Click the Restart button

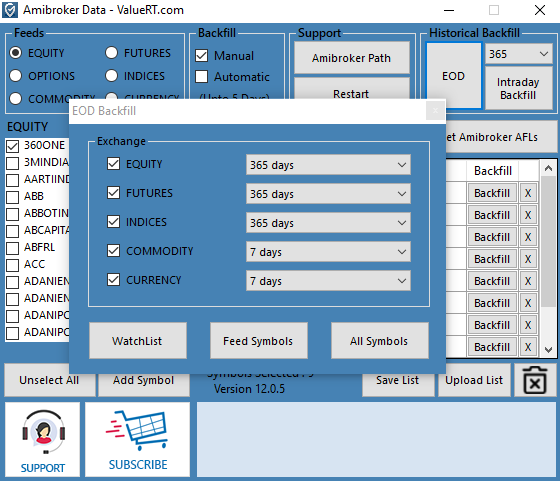point(351,89)
